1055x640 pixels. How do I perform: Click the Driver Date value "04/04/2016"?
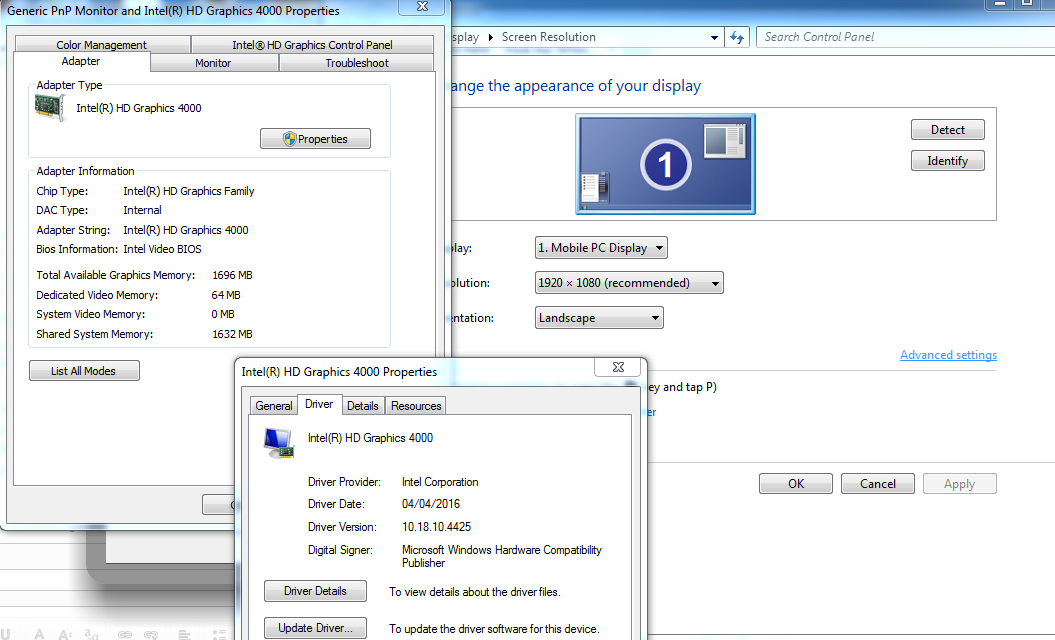[x=431, y=503]
